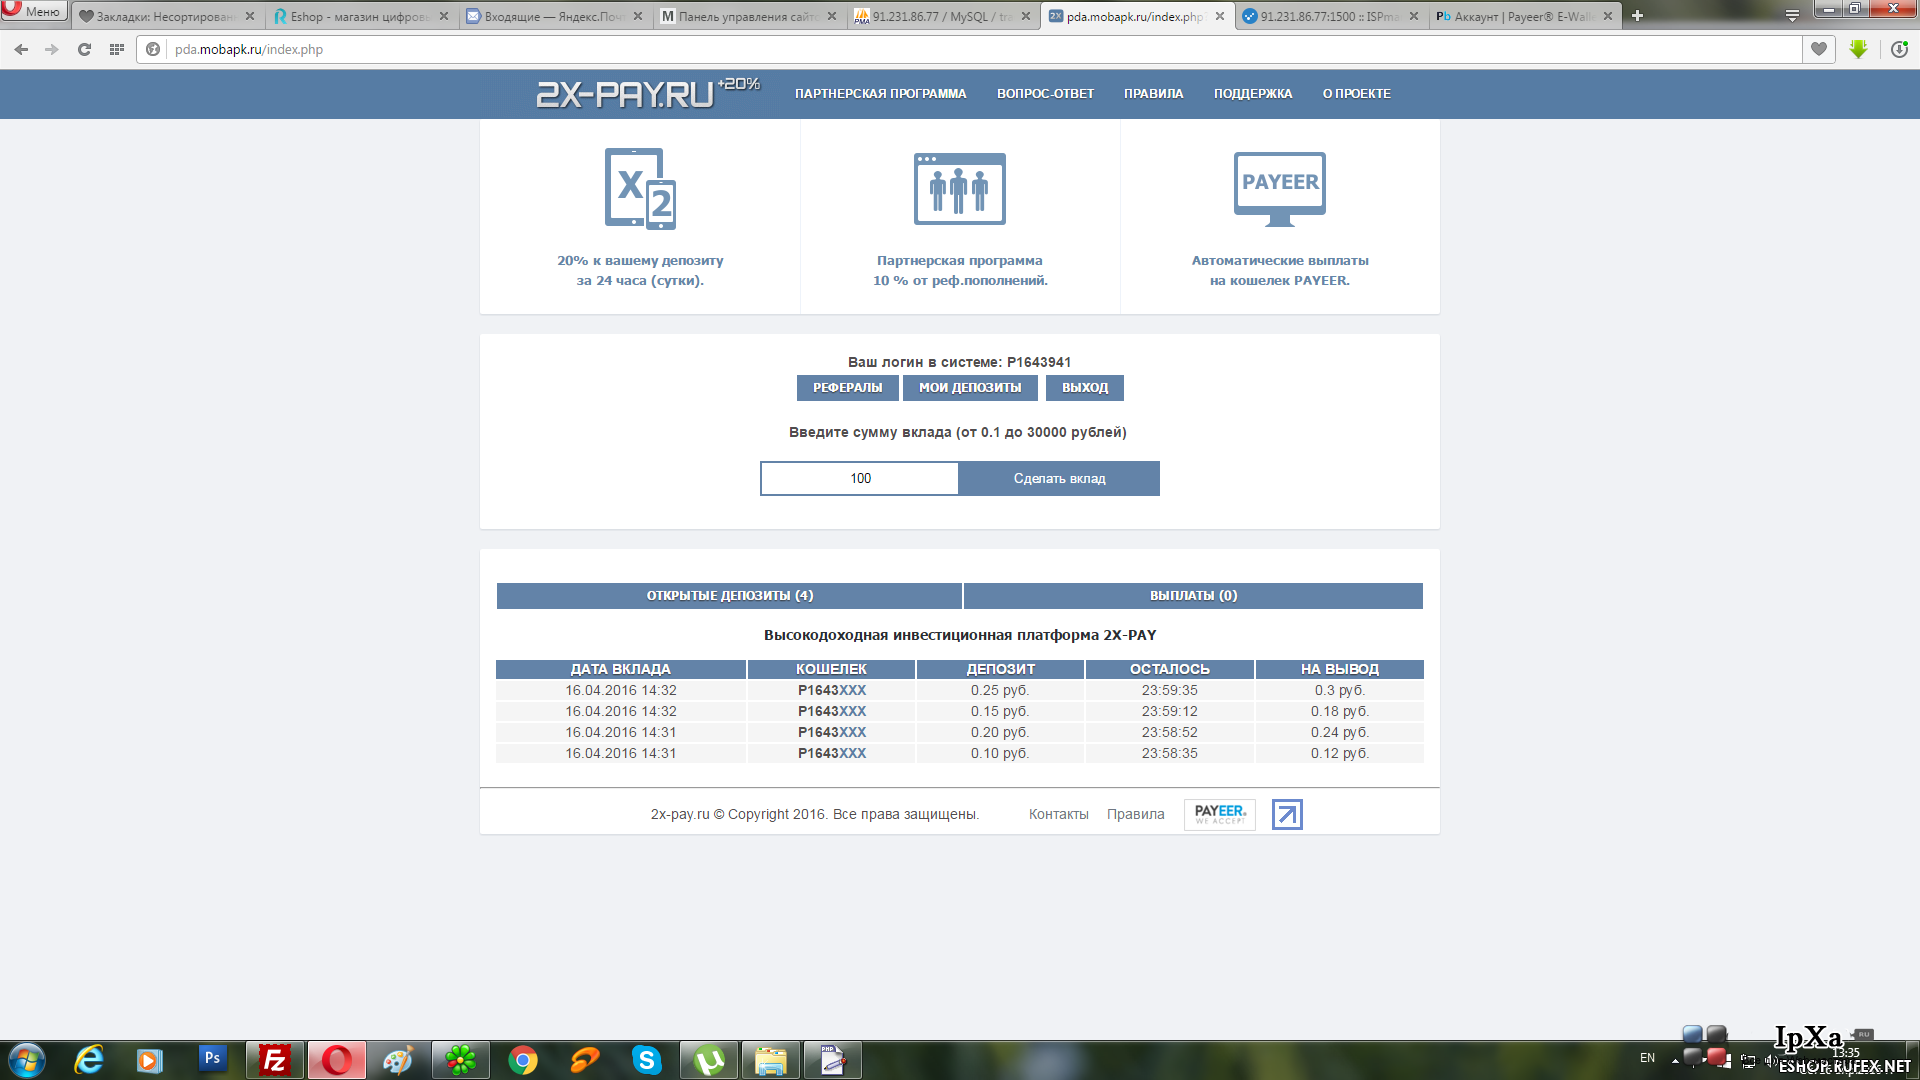Open the Windows Start button
Image resolution: width=1920 pixels, height=1080 pixels.
(x=27, y=1060)
